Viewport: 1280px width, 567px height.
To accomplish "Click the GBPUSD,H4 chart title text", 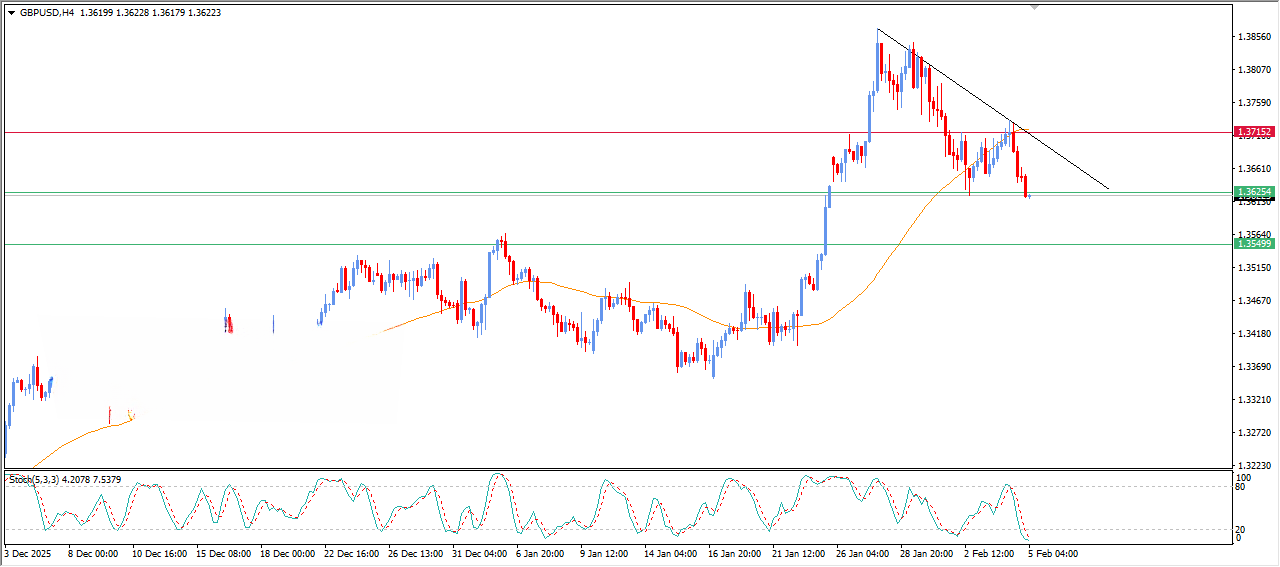I will pos(47,13).
